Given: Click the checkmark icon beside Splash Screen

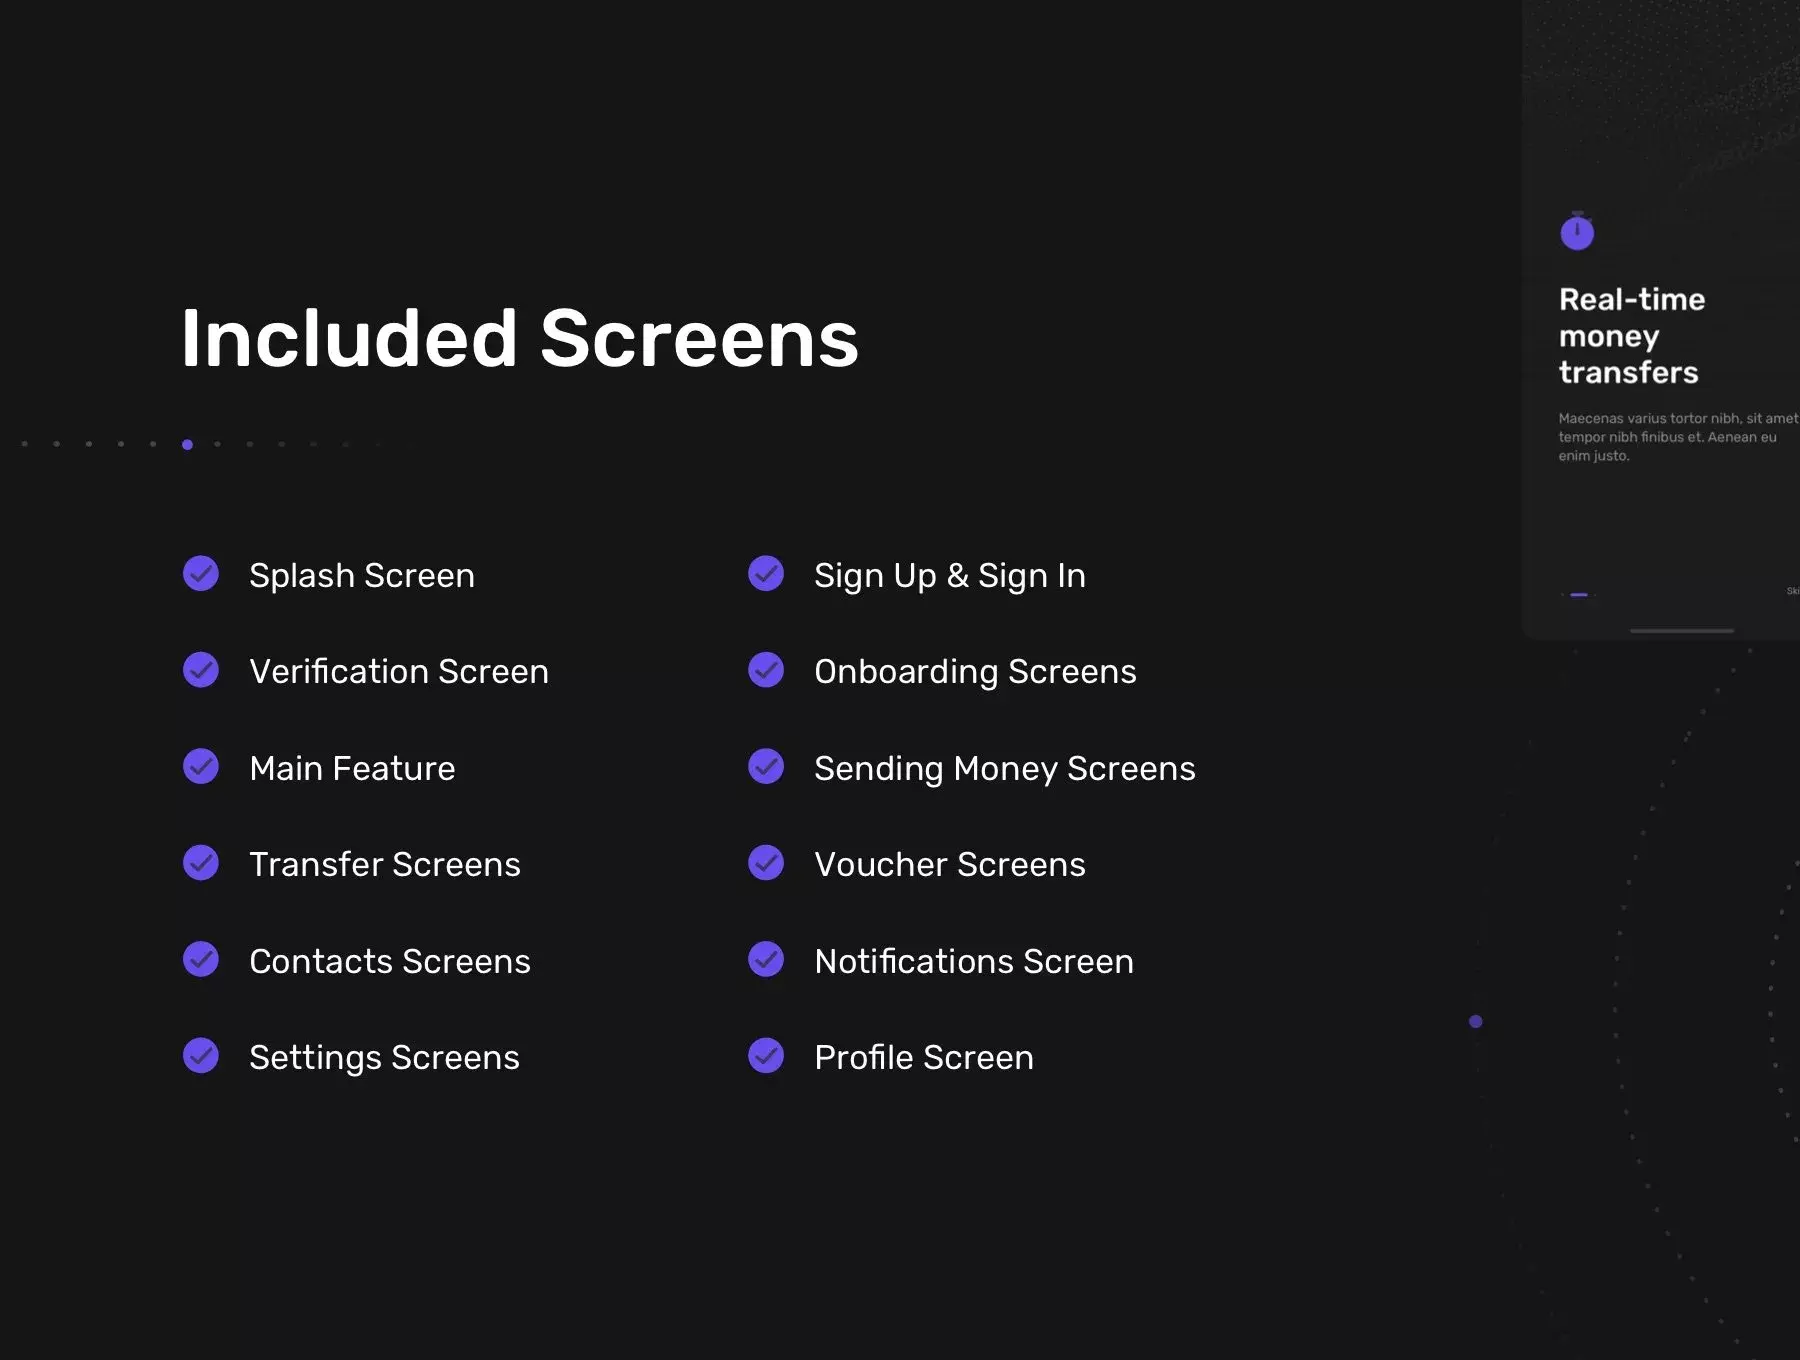Looking at the screenshot, I should [201, 573].
